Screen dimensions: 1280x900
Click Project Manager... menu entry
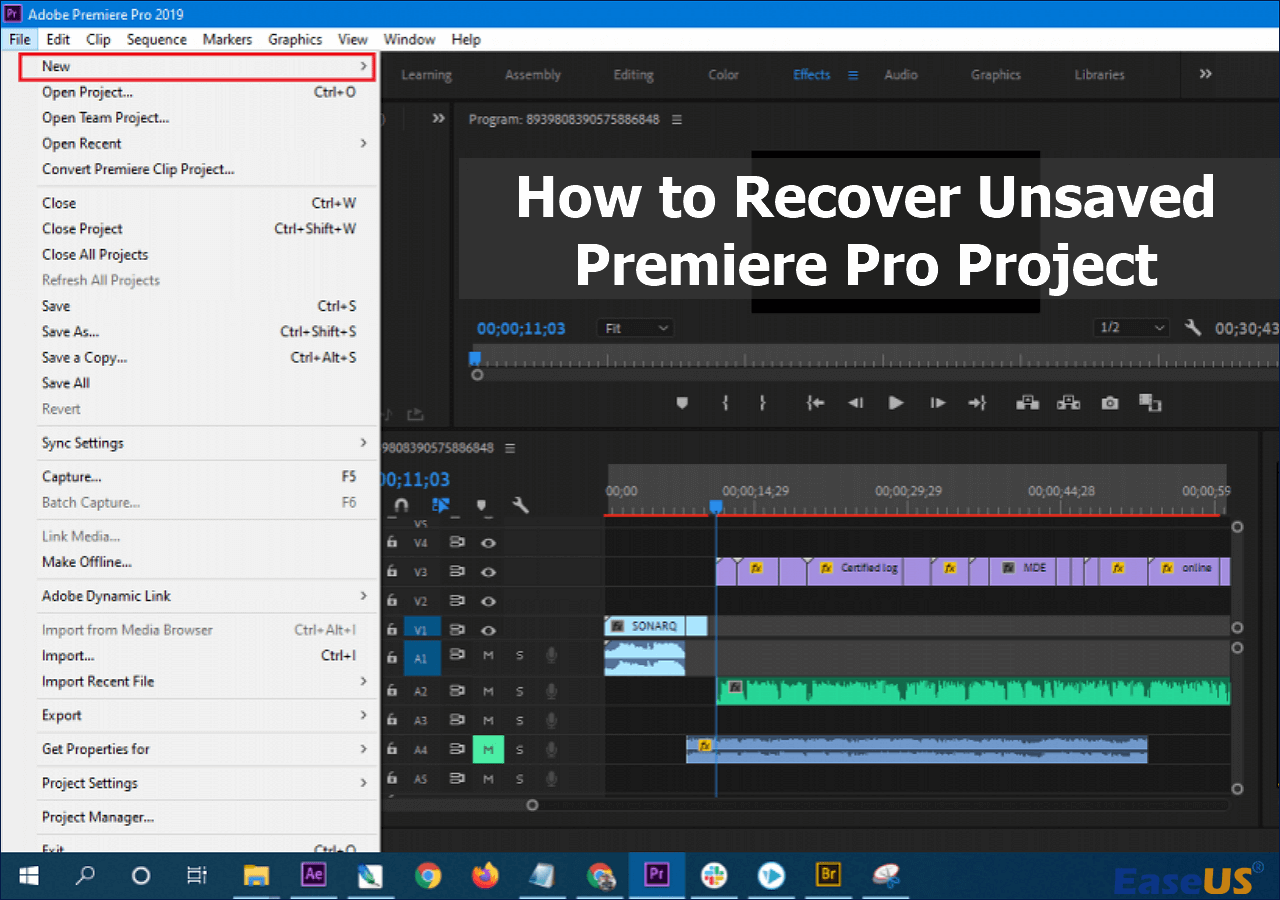tap(98, 817)
